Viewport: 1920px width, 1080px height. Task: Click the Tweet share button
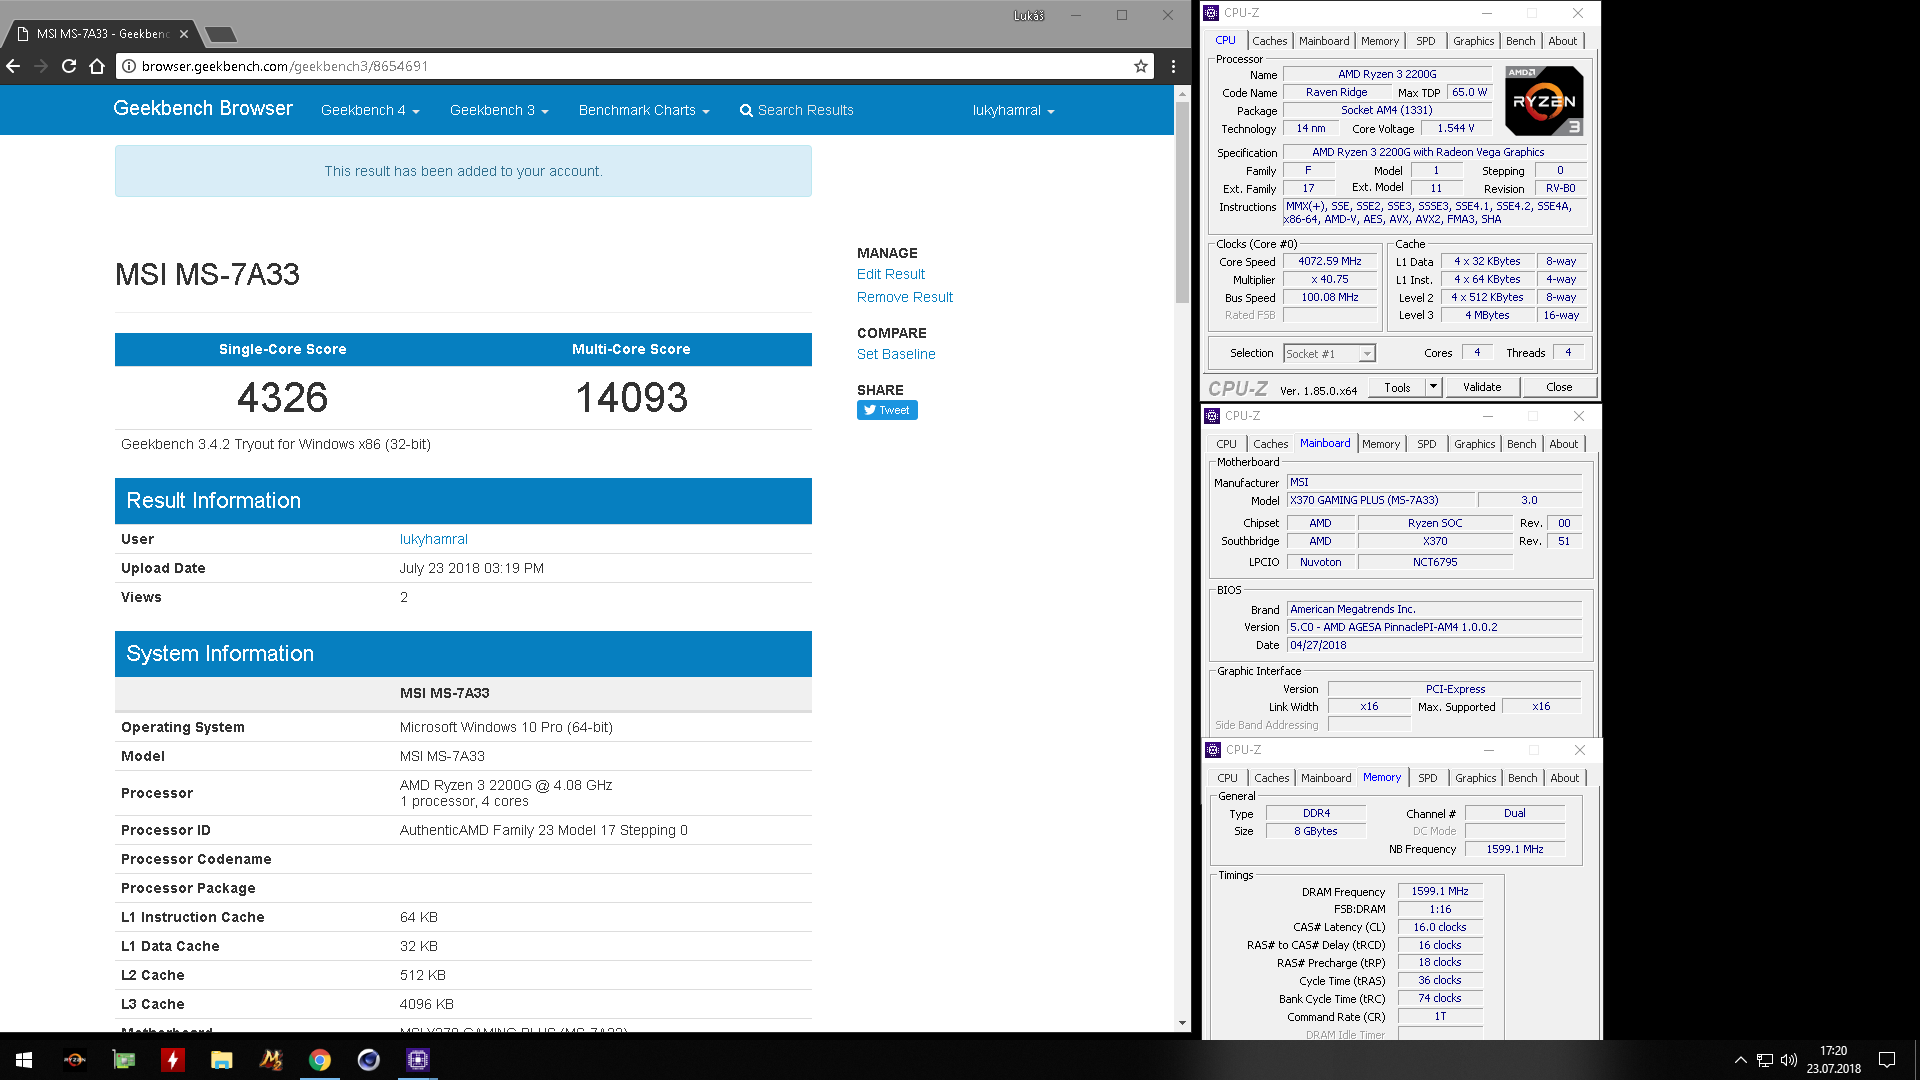887,410
